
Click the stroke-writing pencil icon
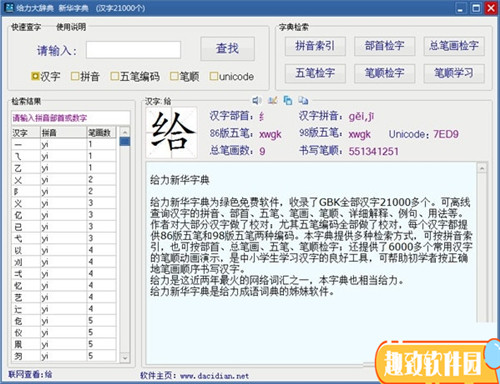[272, 100]
